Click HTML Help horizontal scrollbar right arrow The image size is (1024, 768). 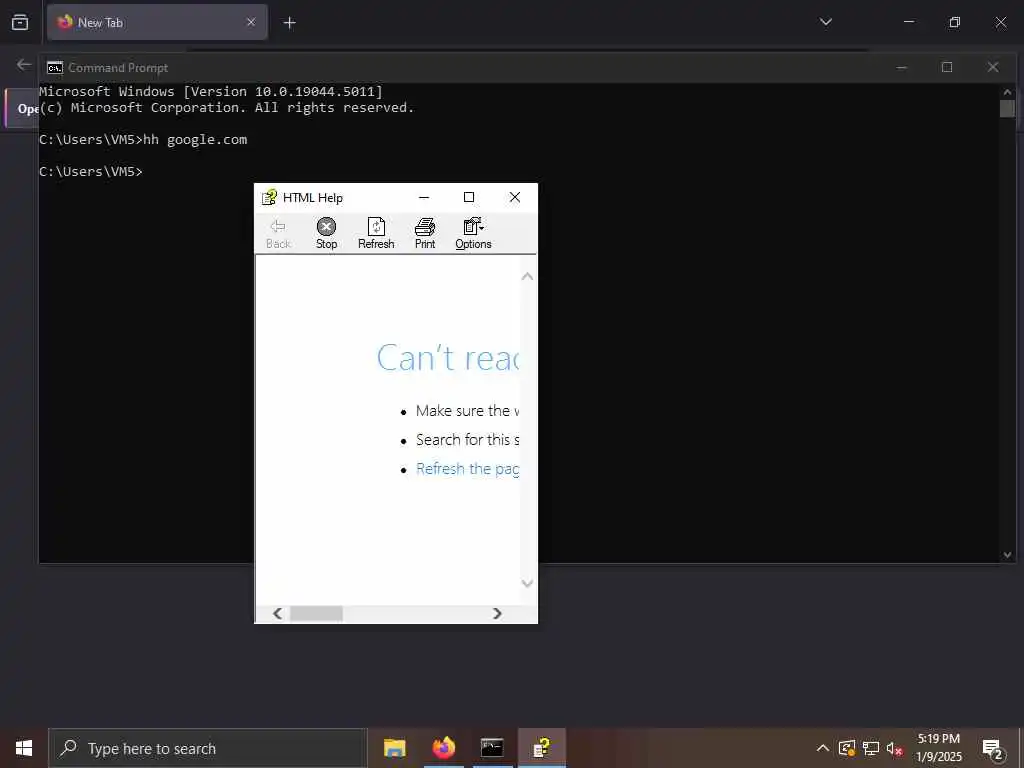pyautogui.click(x=497, y=613)
